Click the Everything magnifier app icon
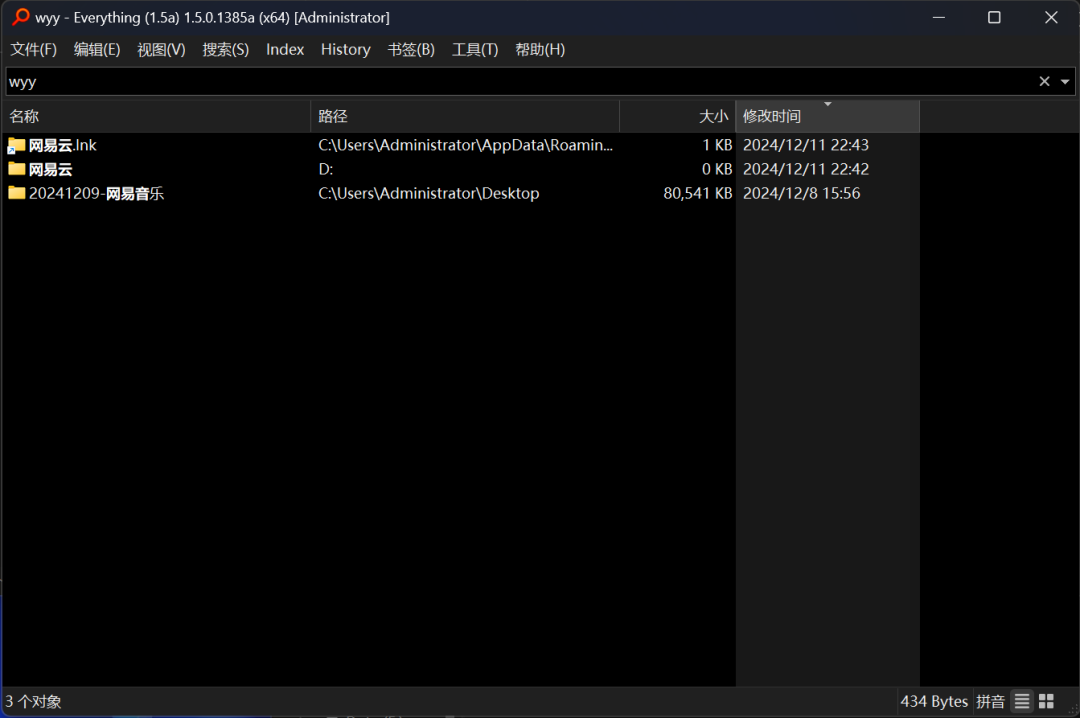Screen dimensions: 1080x718 pos(21,17)
